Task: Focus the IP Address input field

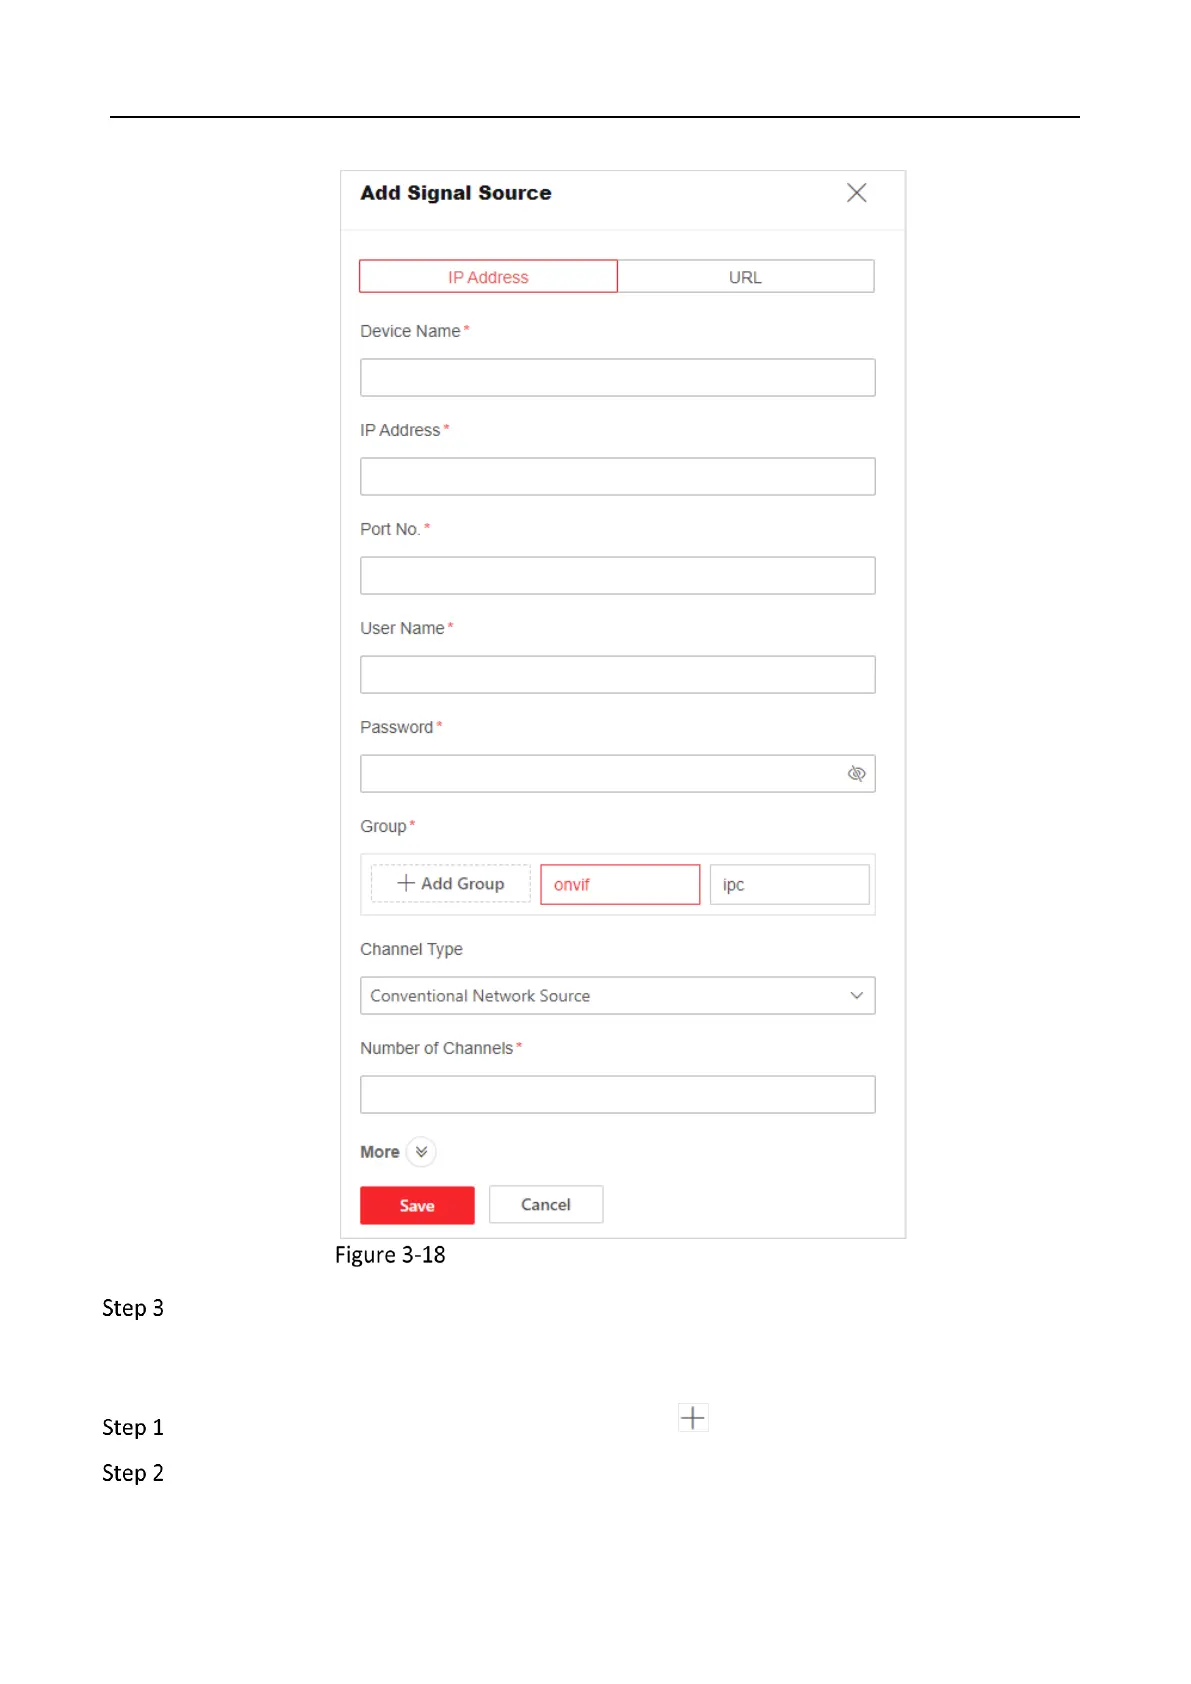Action: click(x=618, y=476)
